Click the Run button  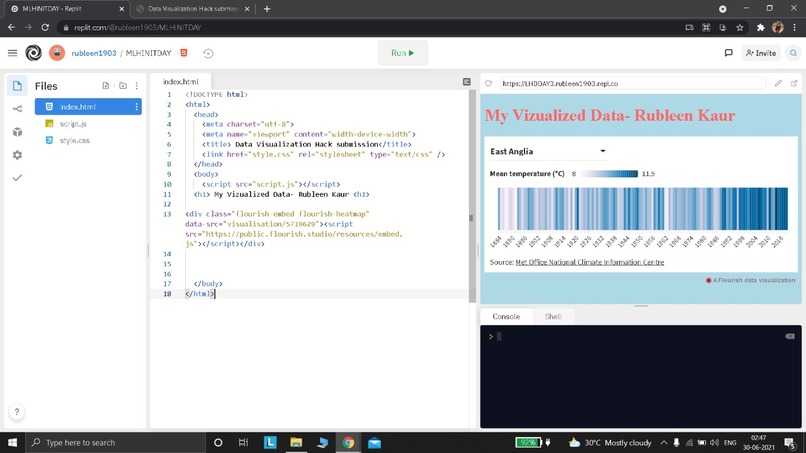tap(402, 53)
